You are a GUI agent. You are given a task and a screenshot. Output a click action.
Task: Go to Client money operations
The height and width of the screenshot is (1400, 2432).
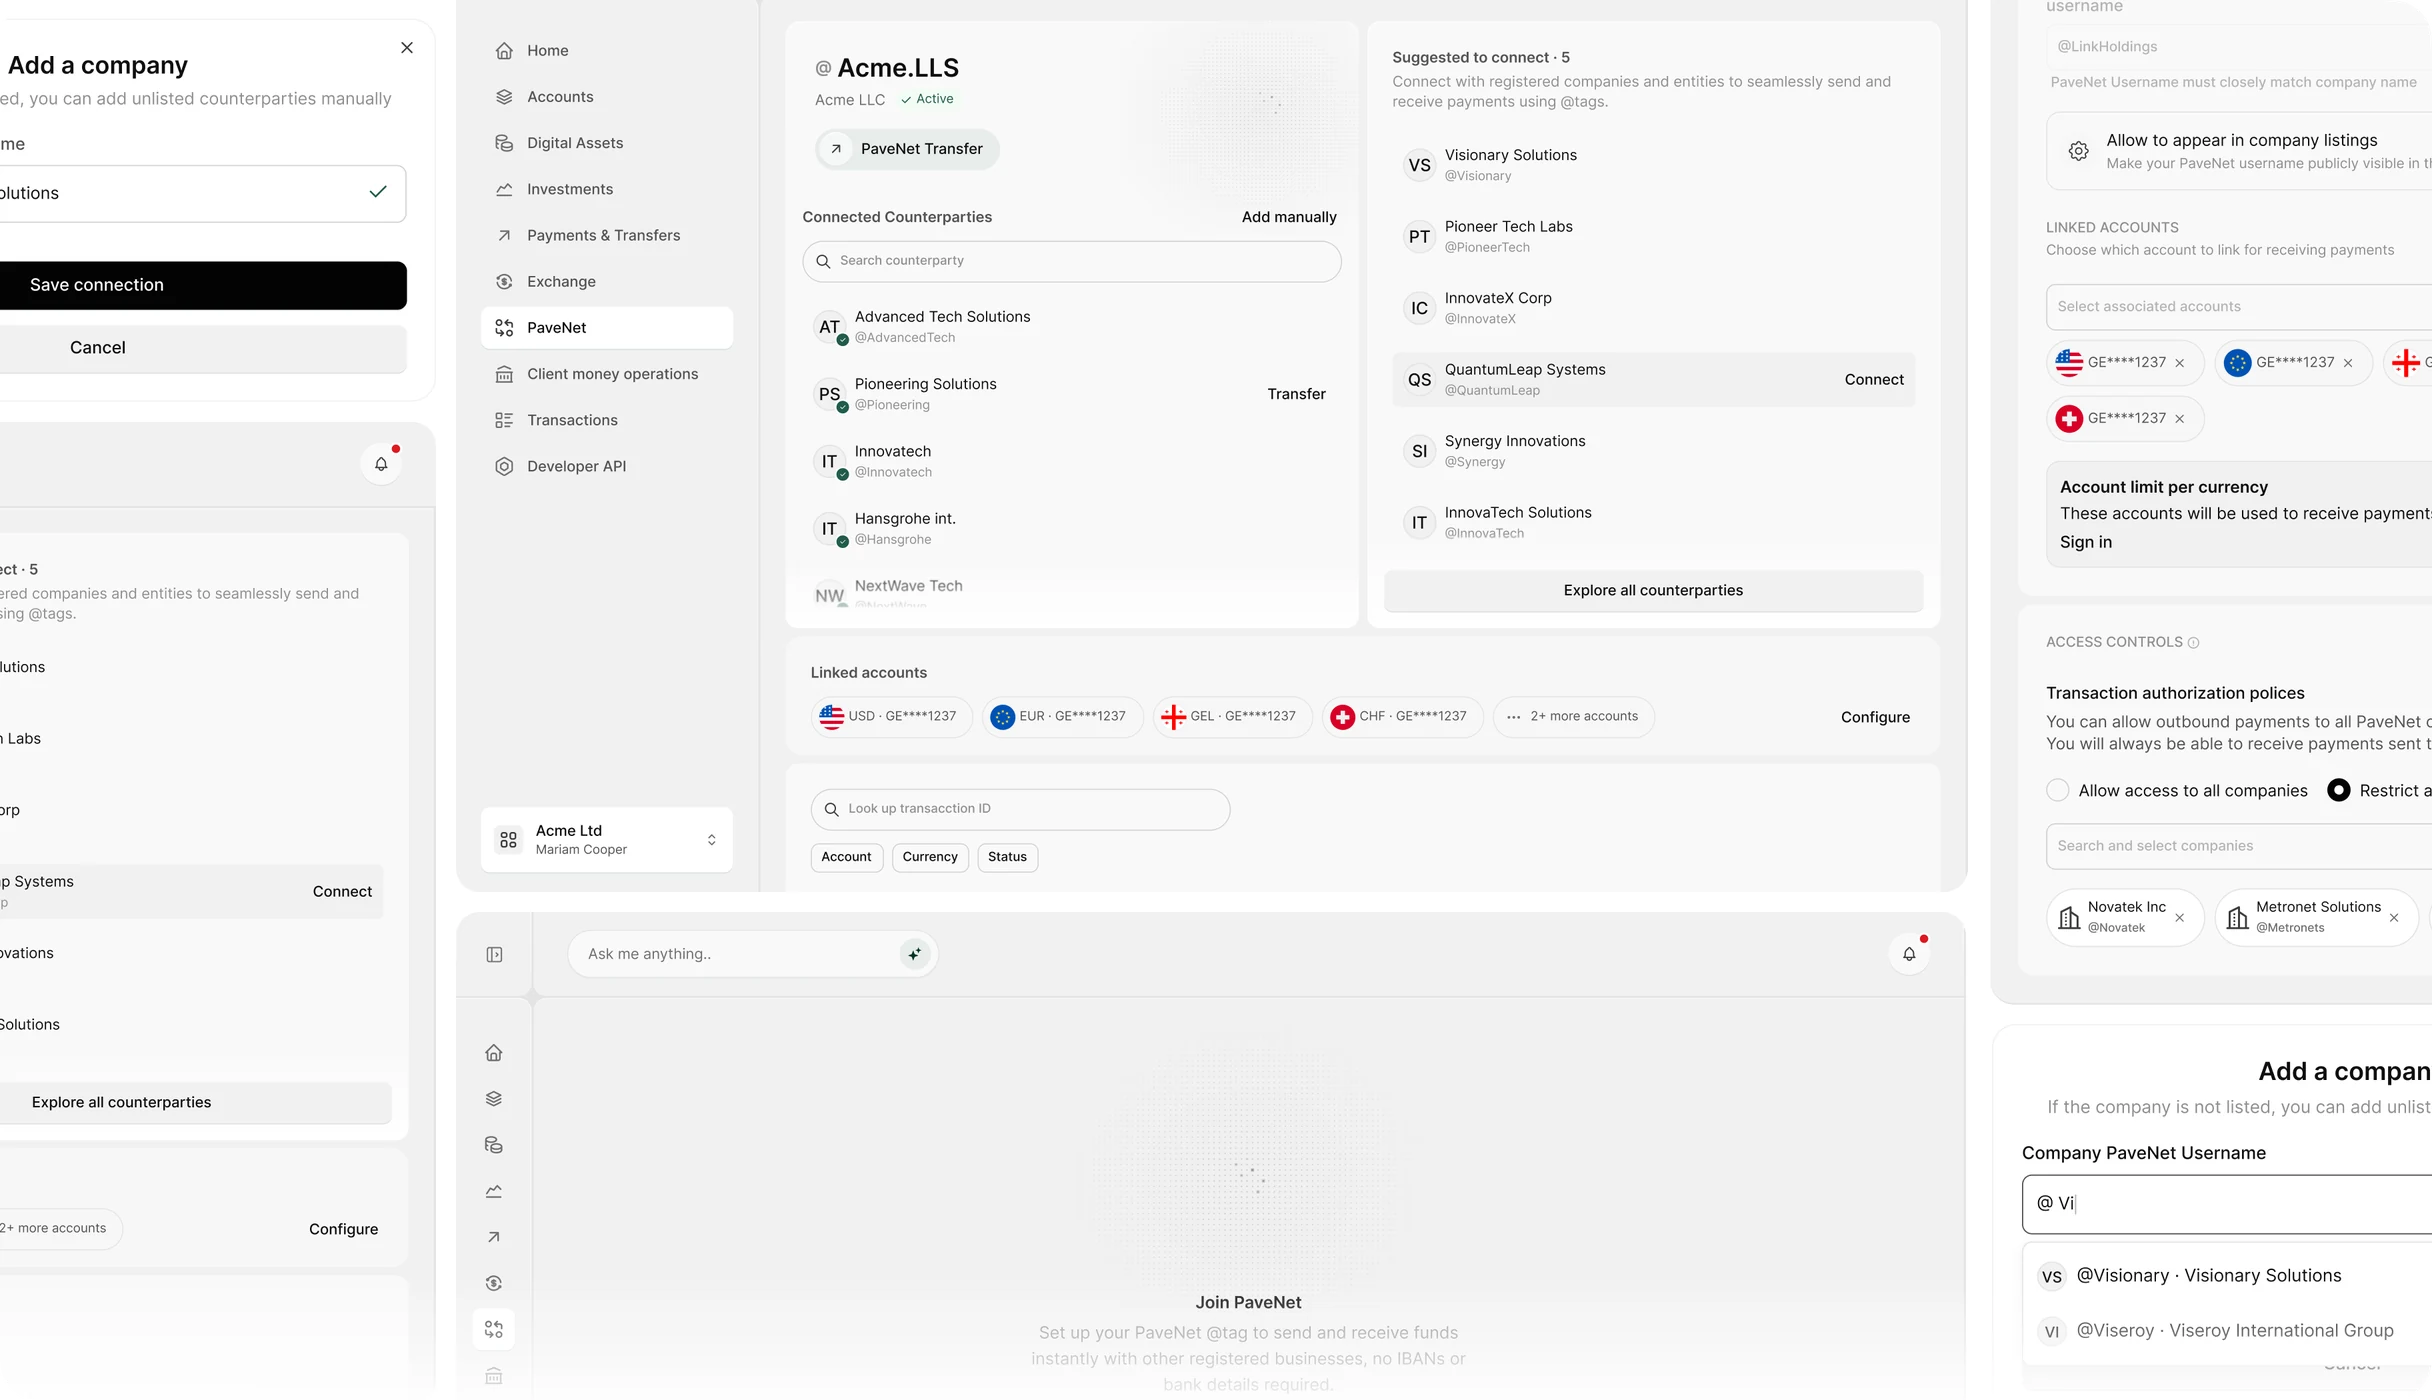pyautogui.click(x=606, y=374)
